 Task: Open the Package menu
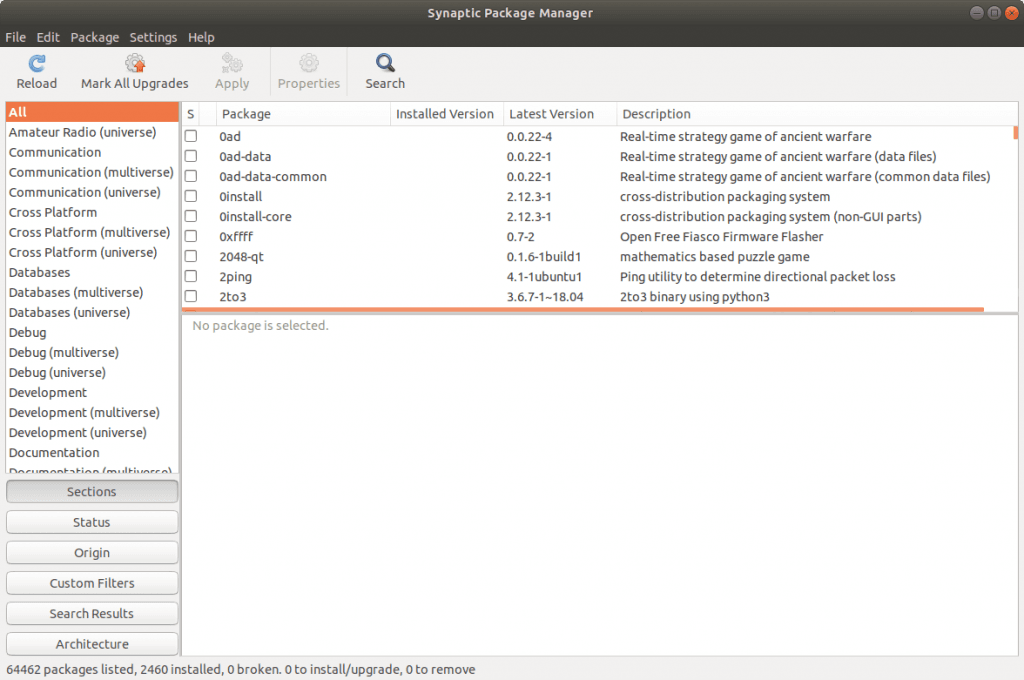pyautogui.click(x=94, y=37)
